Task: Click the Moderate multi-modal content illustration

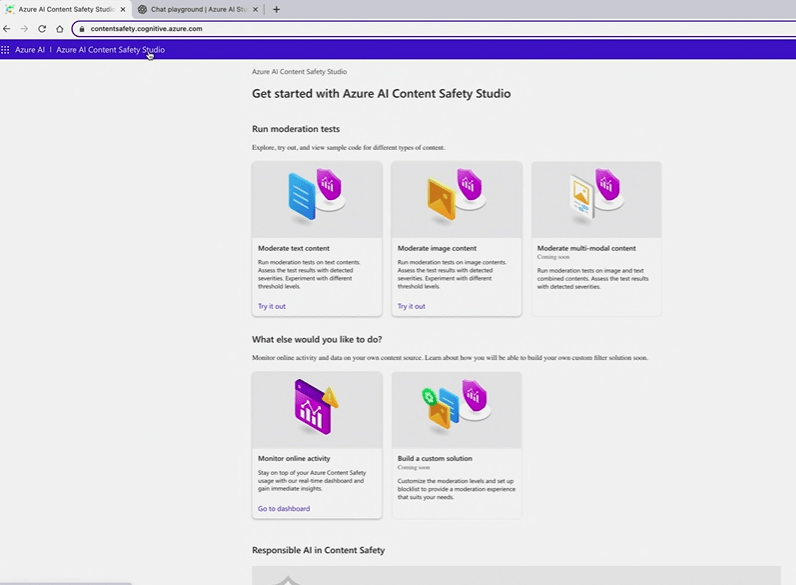Action: click(596, 198)
